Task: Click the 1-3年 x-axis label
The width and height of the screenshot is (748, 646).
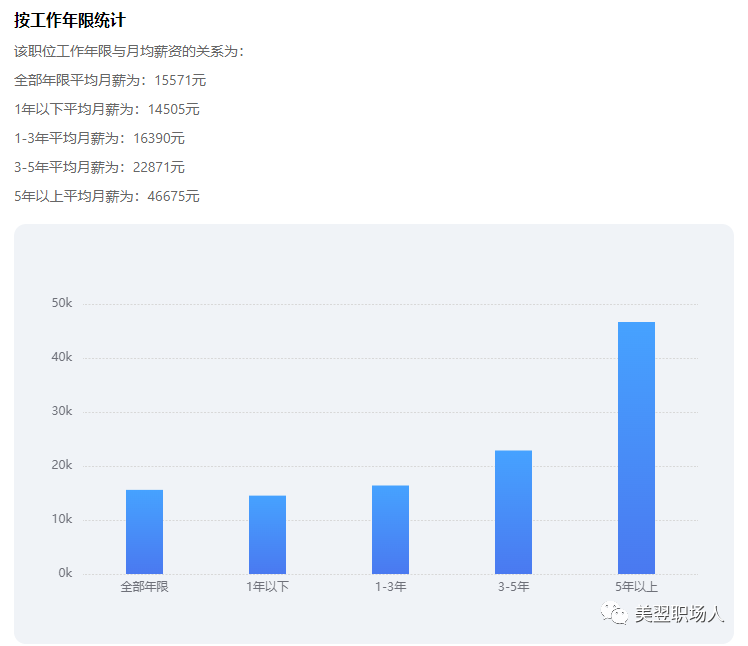Action: click(391, 586)
